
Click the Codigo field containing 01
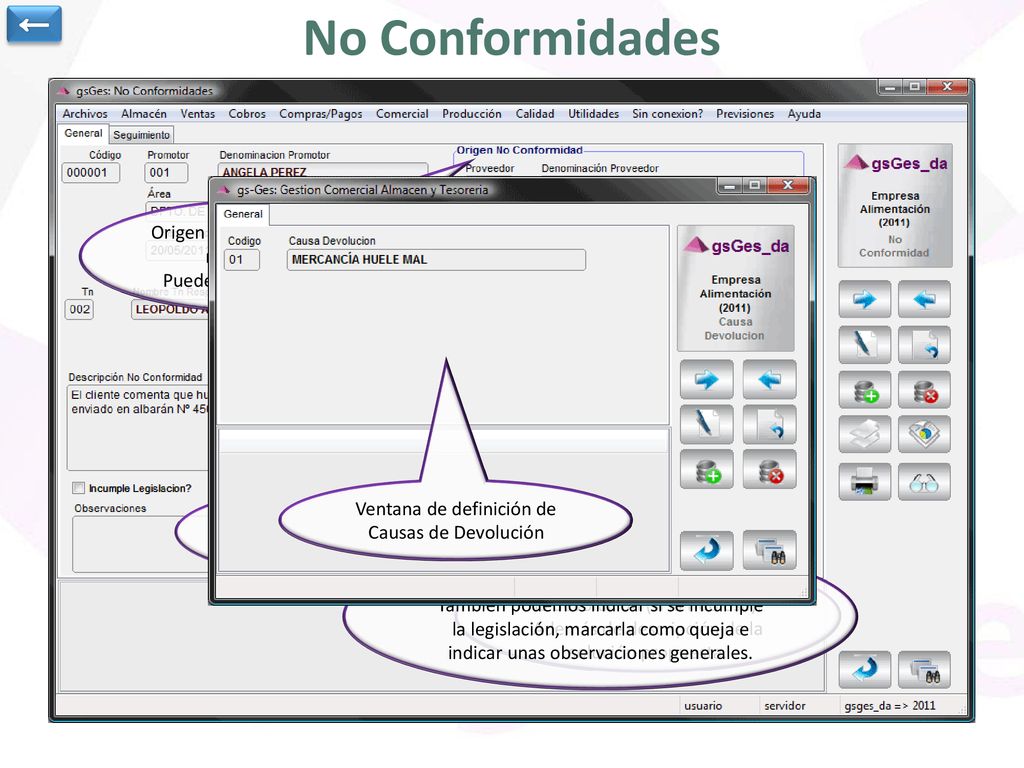(242, 259)
